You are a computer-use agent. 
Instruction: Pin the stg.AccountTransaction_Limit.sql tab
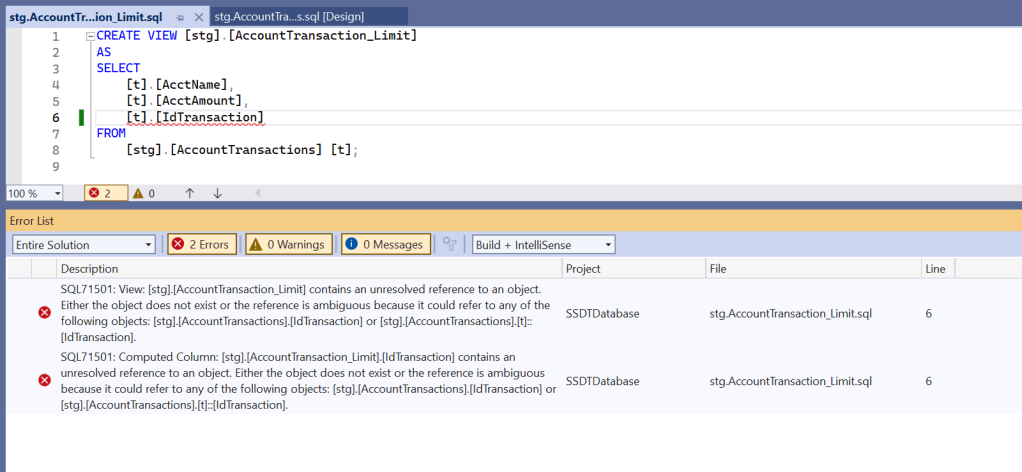pyautogui.click(x=179, y=17)
